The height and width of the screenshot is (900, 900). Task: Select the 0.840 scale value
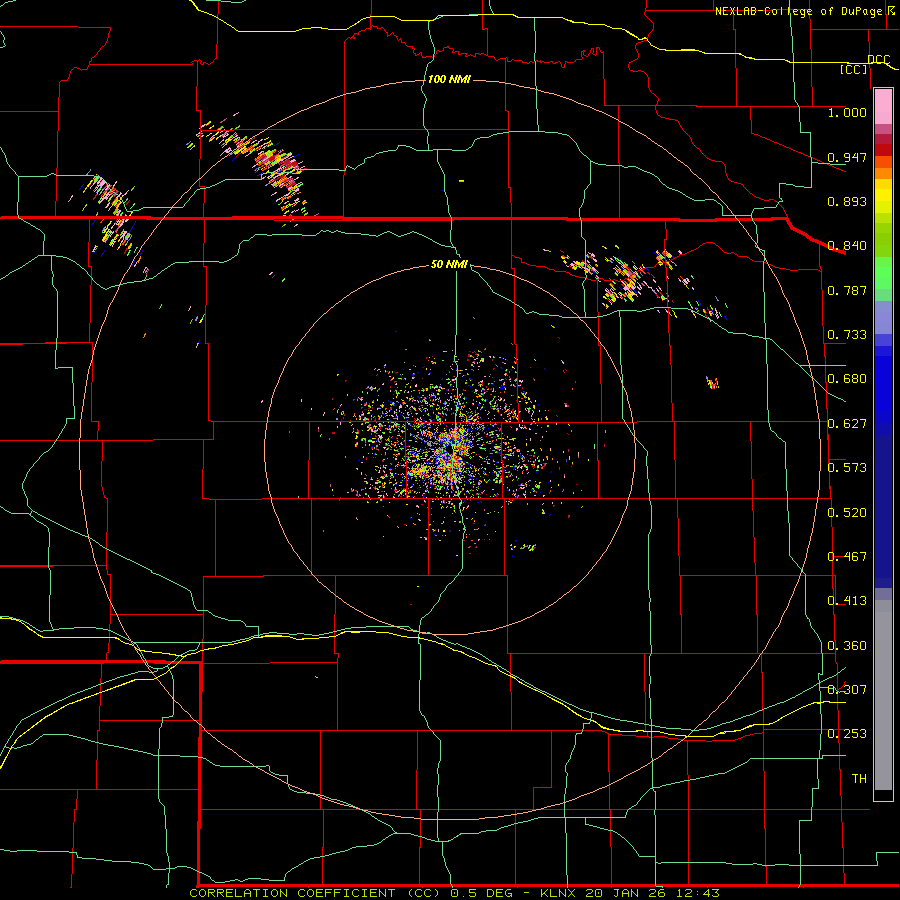(847, 246)
